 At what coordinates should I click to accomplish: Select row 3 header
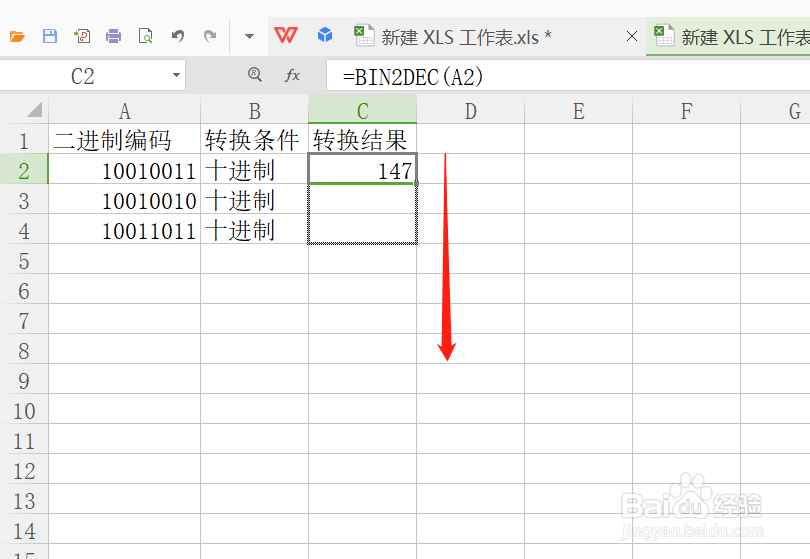(x=24, y=199)
